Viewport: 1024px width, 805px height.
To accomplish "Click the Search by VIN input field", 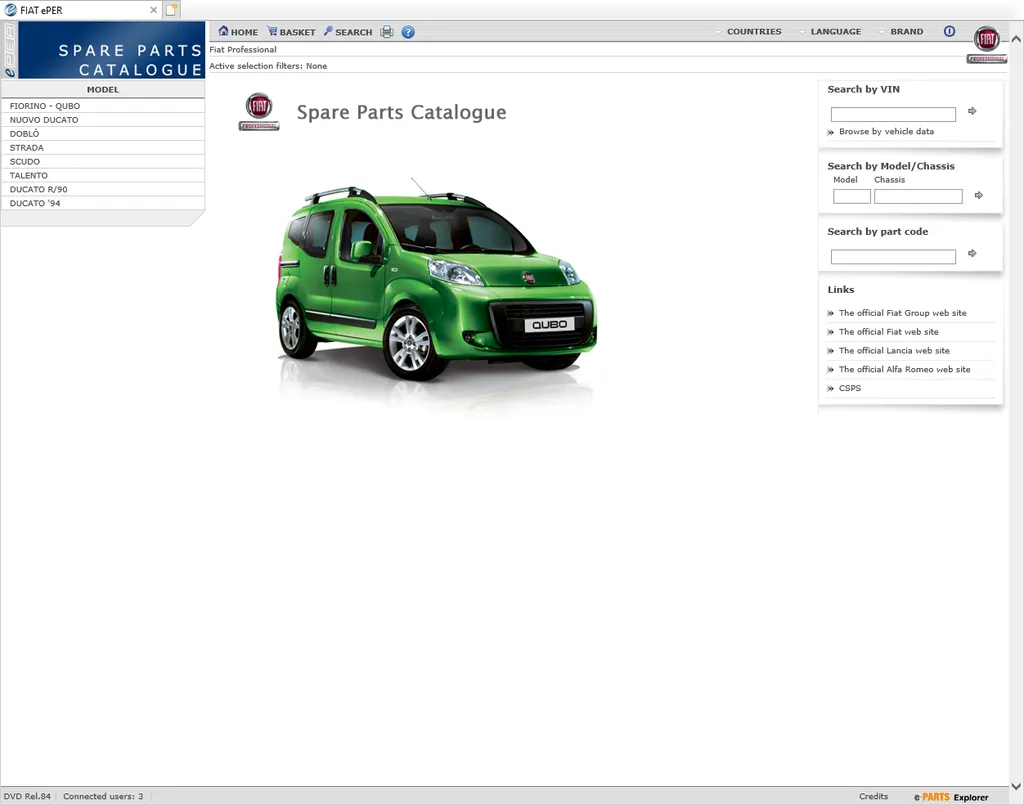I will point(893,115).
